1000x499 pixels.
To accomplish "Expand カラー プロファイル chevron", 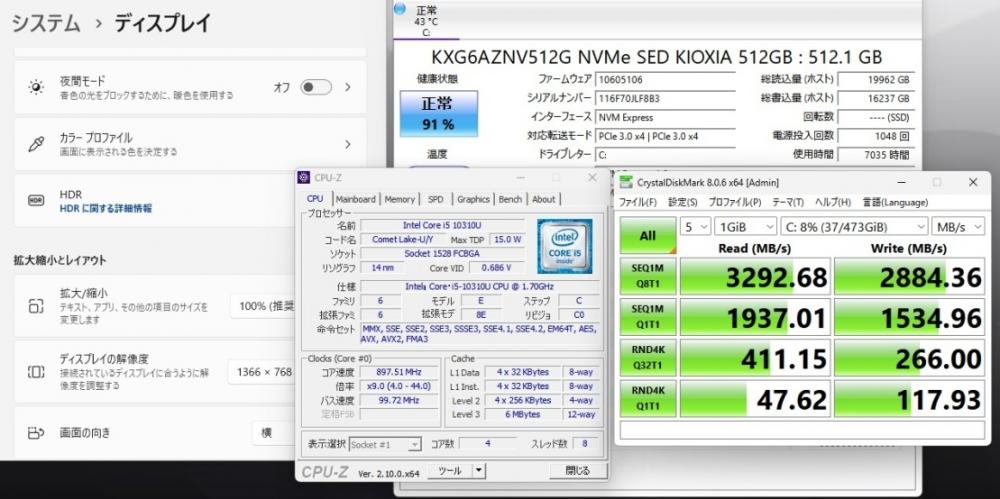I will click(348, 144).
